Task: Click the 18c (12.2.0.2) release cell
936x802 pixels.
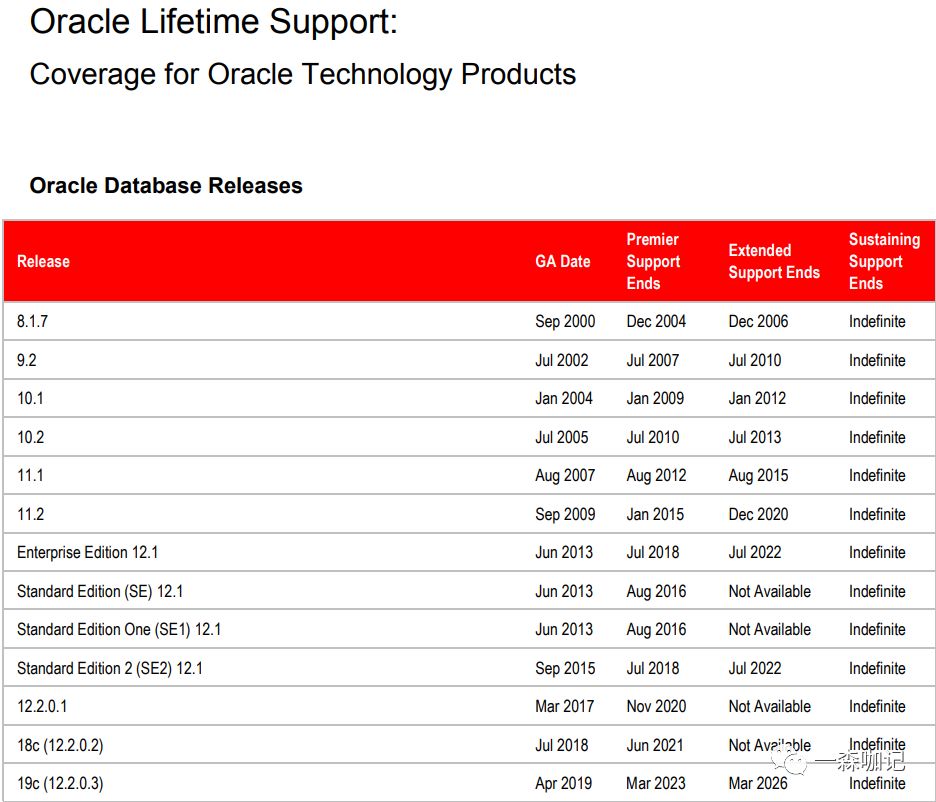Action: point(60,745)
